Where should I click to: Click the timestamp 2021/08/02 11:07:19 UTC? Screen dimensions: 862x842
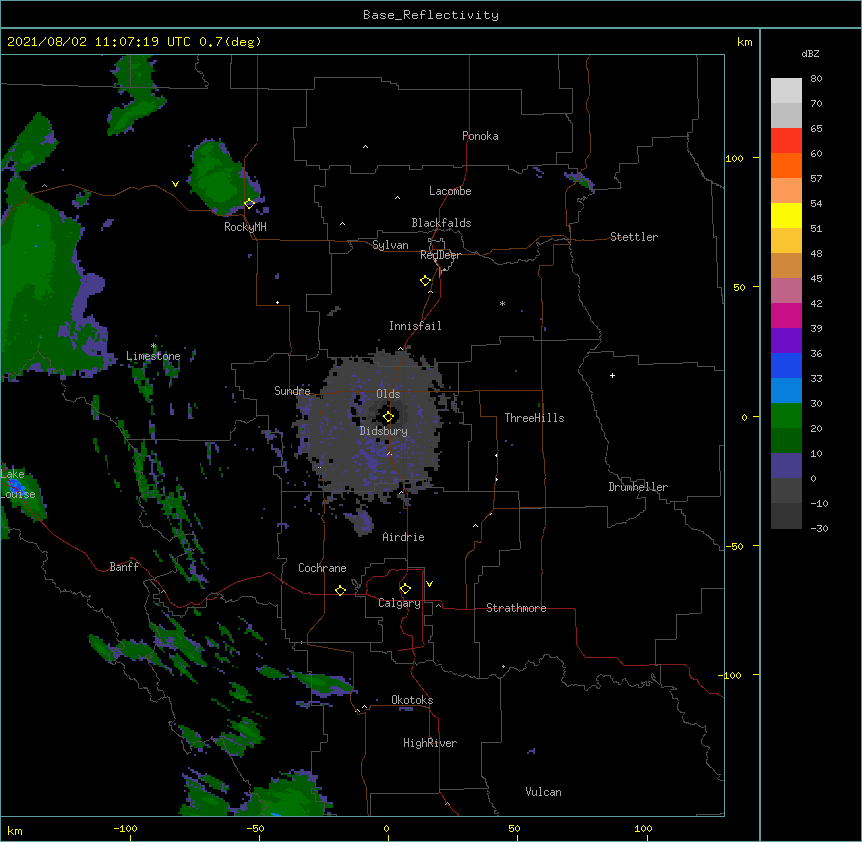(100, 42)
